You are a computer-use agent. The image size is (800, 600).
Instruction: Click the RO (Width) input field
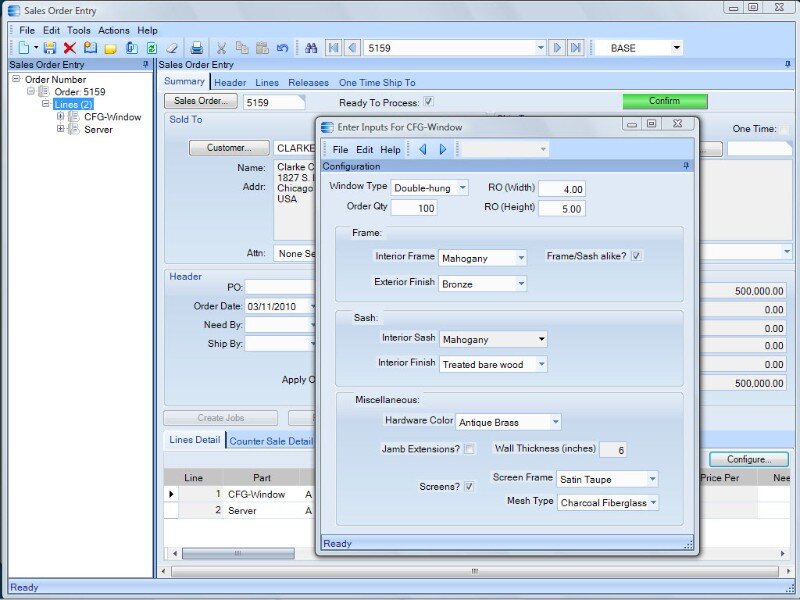pyautogui.click(x=561, y=189)
